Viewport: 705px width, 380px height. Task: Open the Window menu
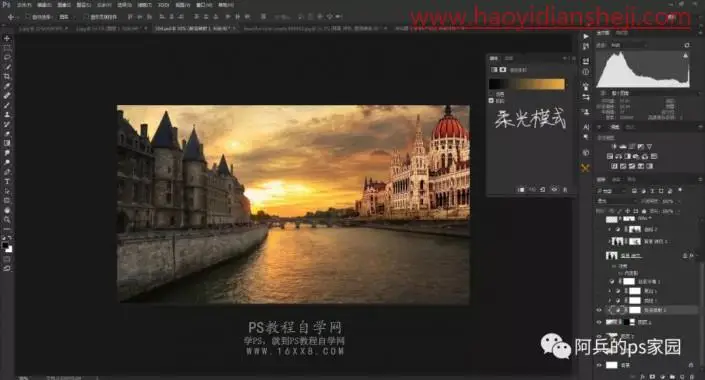[x=204, y=5]
